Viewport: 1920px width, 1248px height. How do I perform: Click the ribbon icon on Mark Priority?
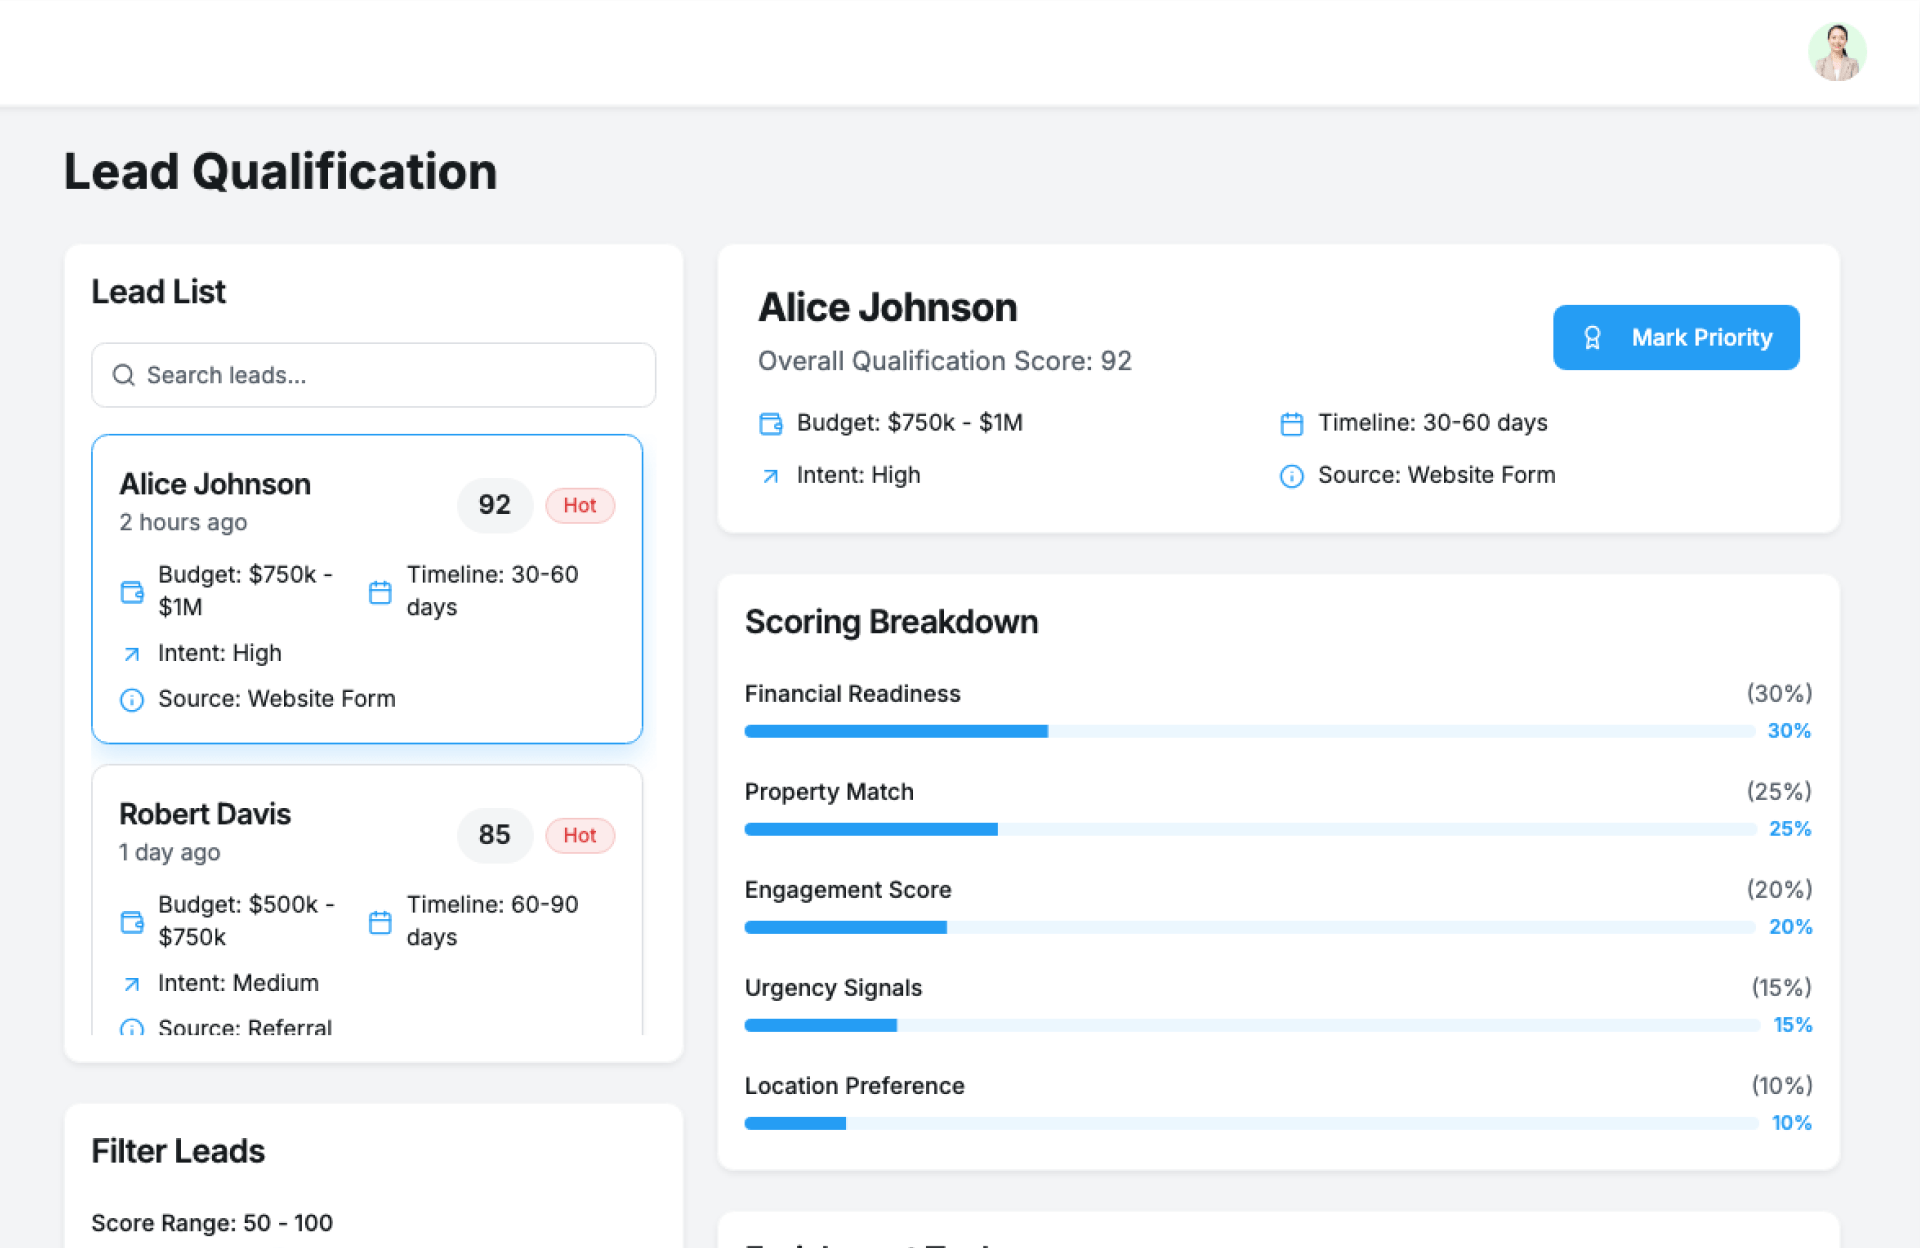[x=1592, y=338]
